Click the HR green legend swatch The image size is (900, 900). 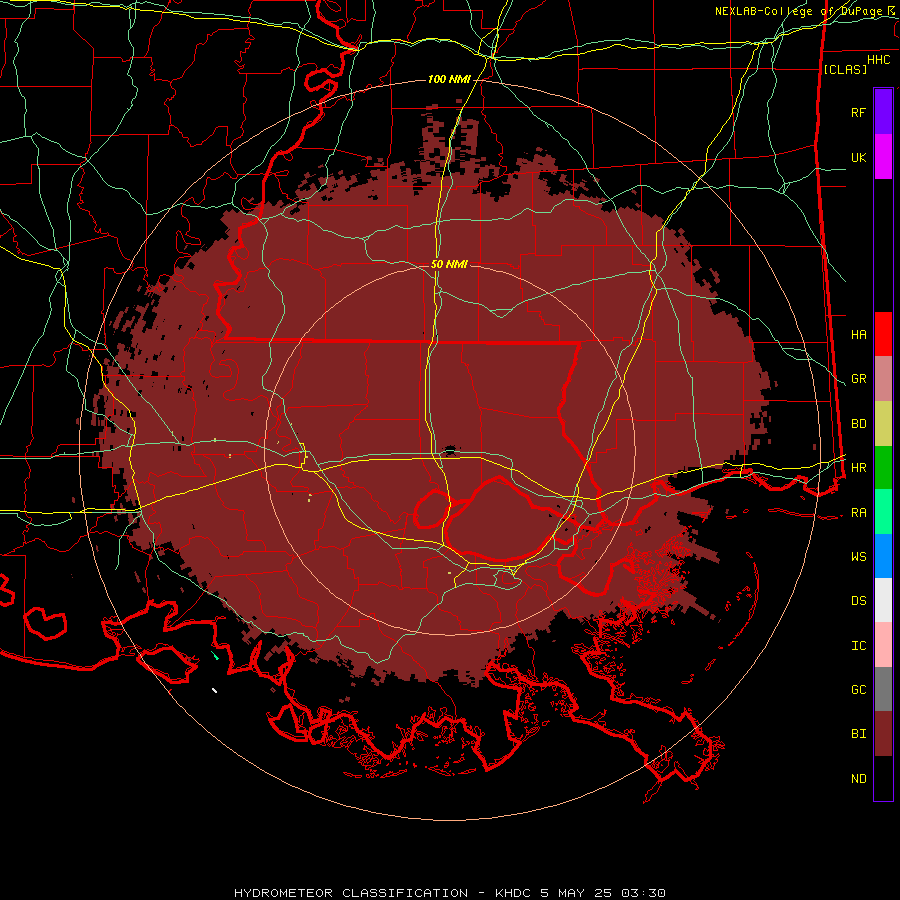coord(883,468)
